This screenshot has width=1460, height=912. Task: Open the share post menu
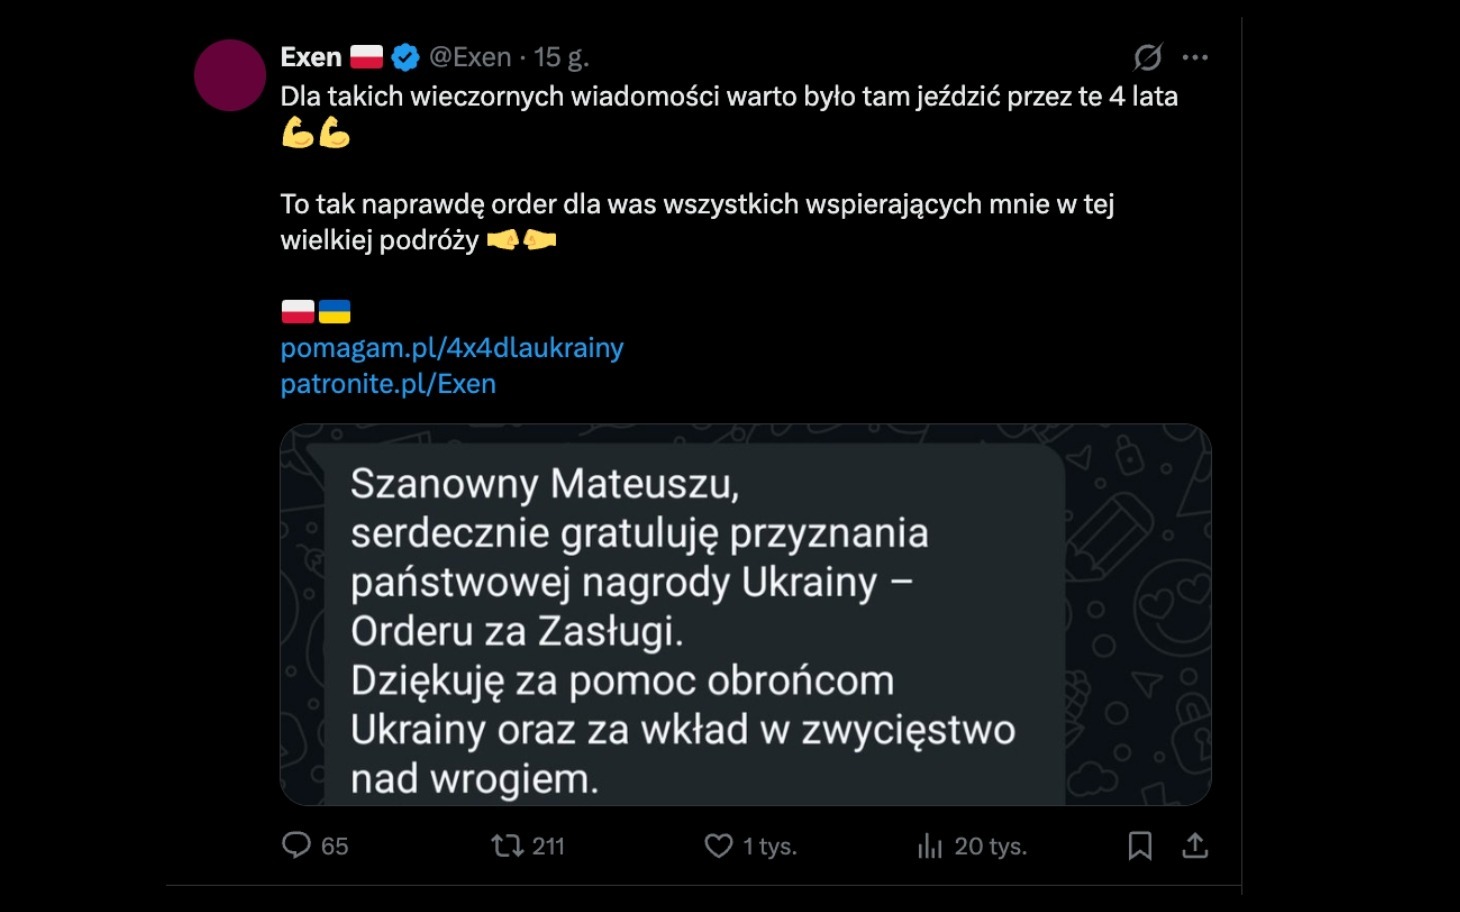coord(1195,846)
